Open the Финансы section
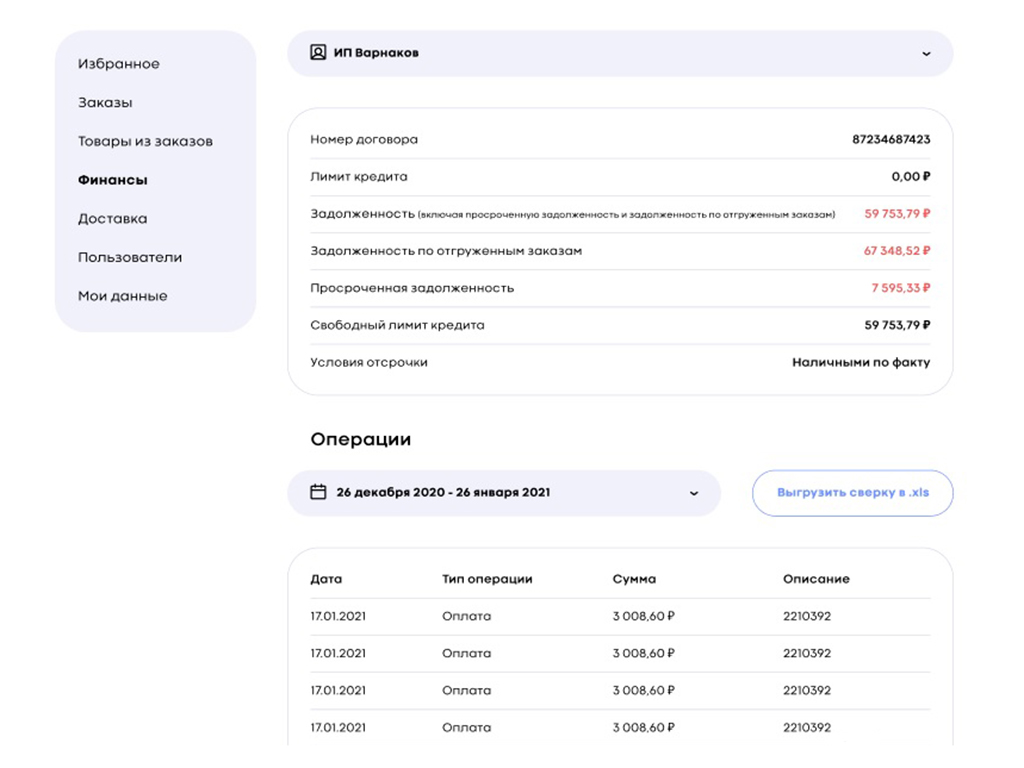This screenshot has width=1024, height=768. tap(112, 180)
